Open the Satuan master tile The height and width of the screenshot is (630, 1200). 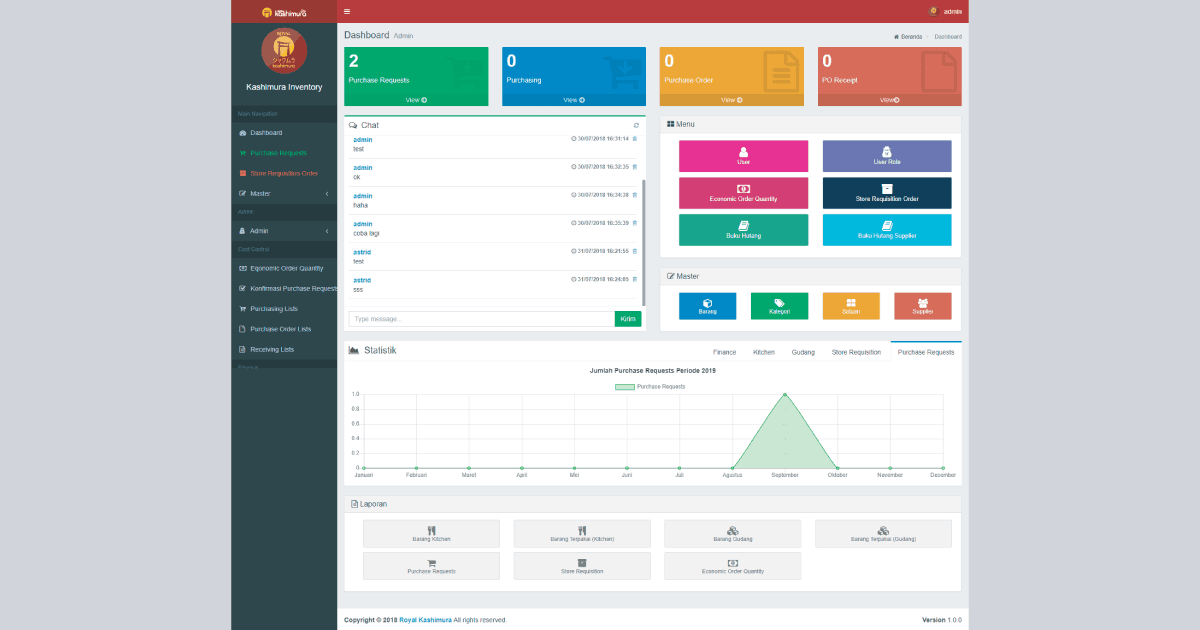tap(851, 306)
